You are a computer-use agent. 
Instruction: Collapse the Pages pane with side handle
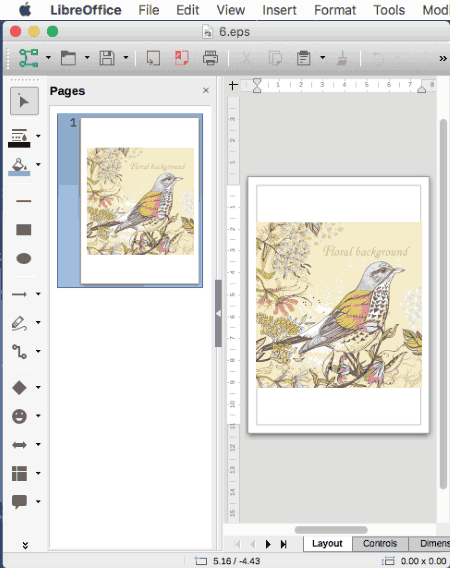coord(218,313)
